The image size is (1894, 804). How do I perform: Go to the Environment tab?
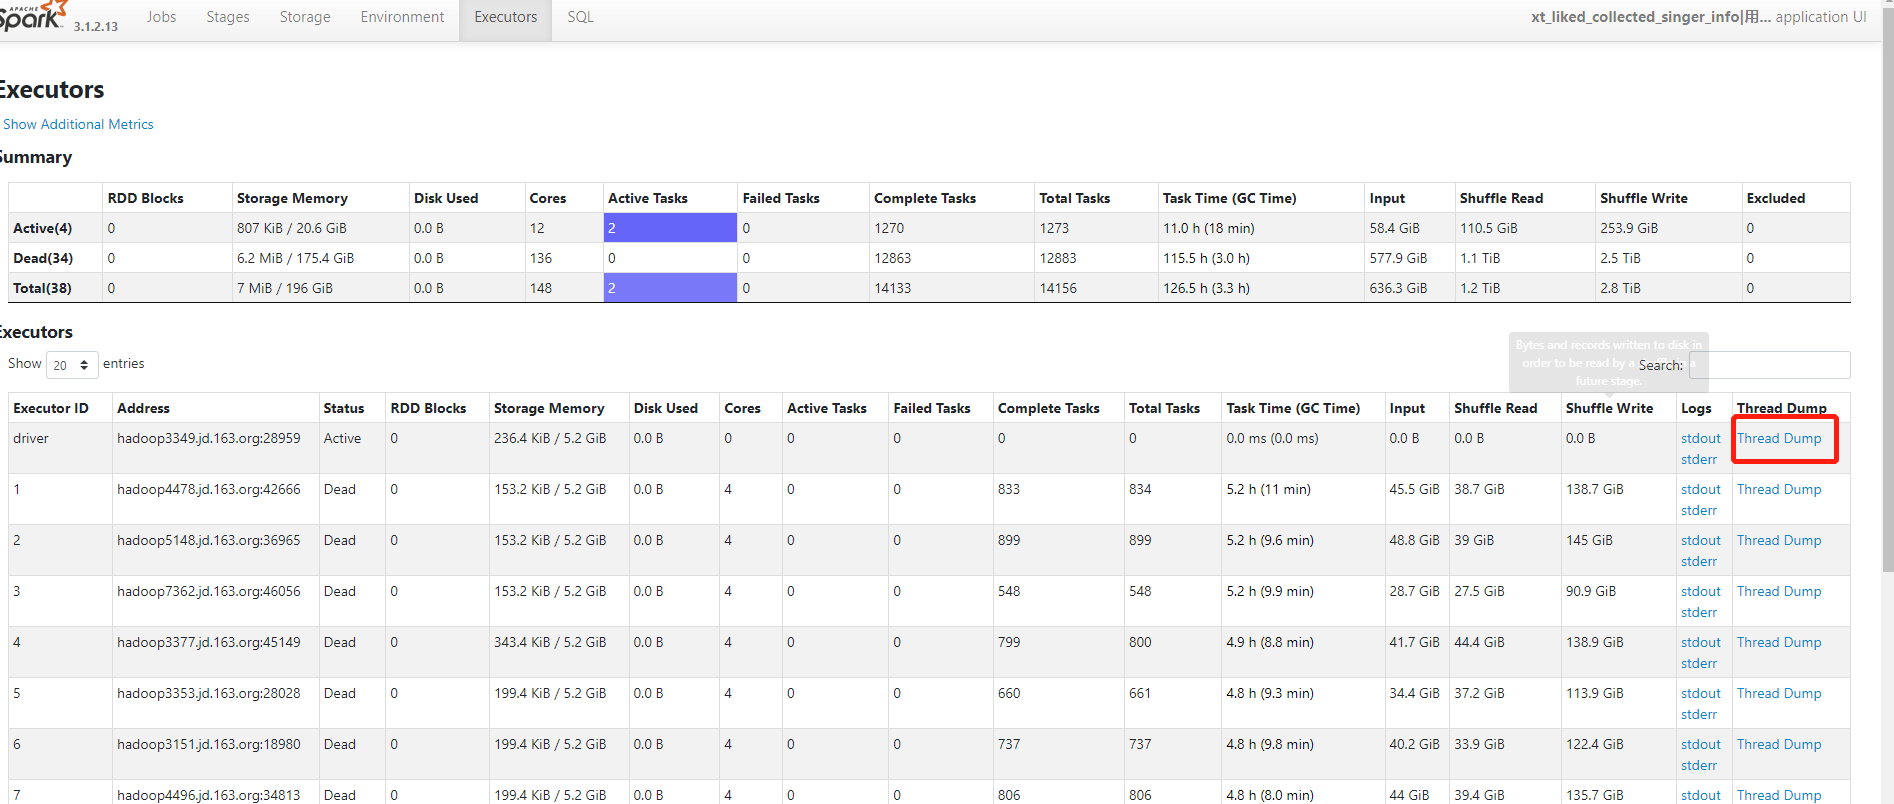coord(402,17)
